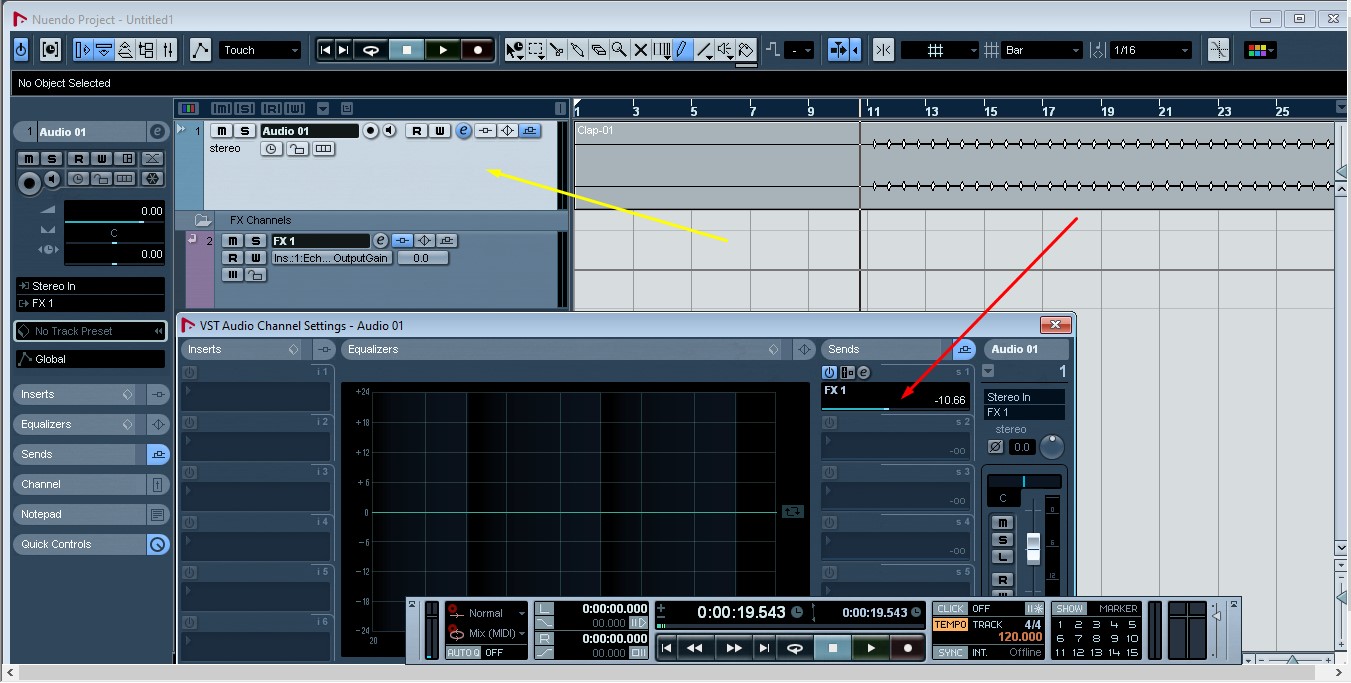Viewport: 1351px width, 683px height.
Task: Toggle phase invert in channel settings
Action: tap(995, 447)
